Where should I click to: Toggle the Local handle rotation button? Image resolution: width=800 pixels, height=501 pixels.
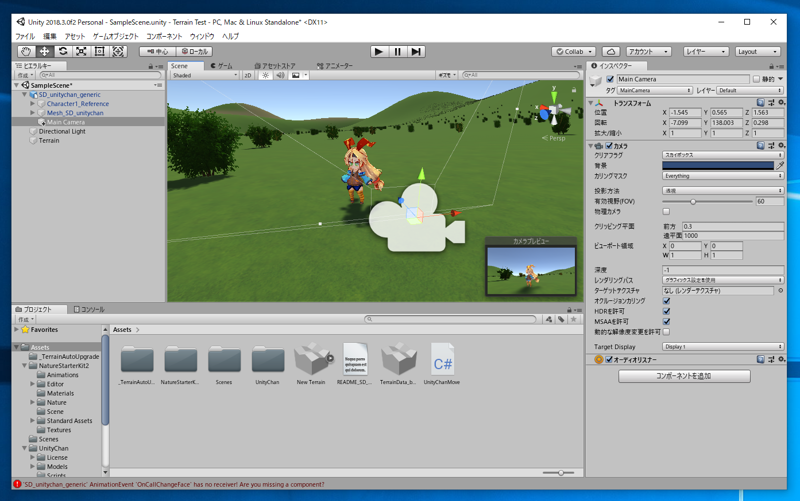pyautogui.click(x=194, y=52)
